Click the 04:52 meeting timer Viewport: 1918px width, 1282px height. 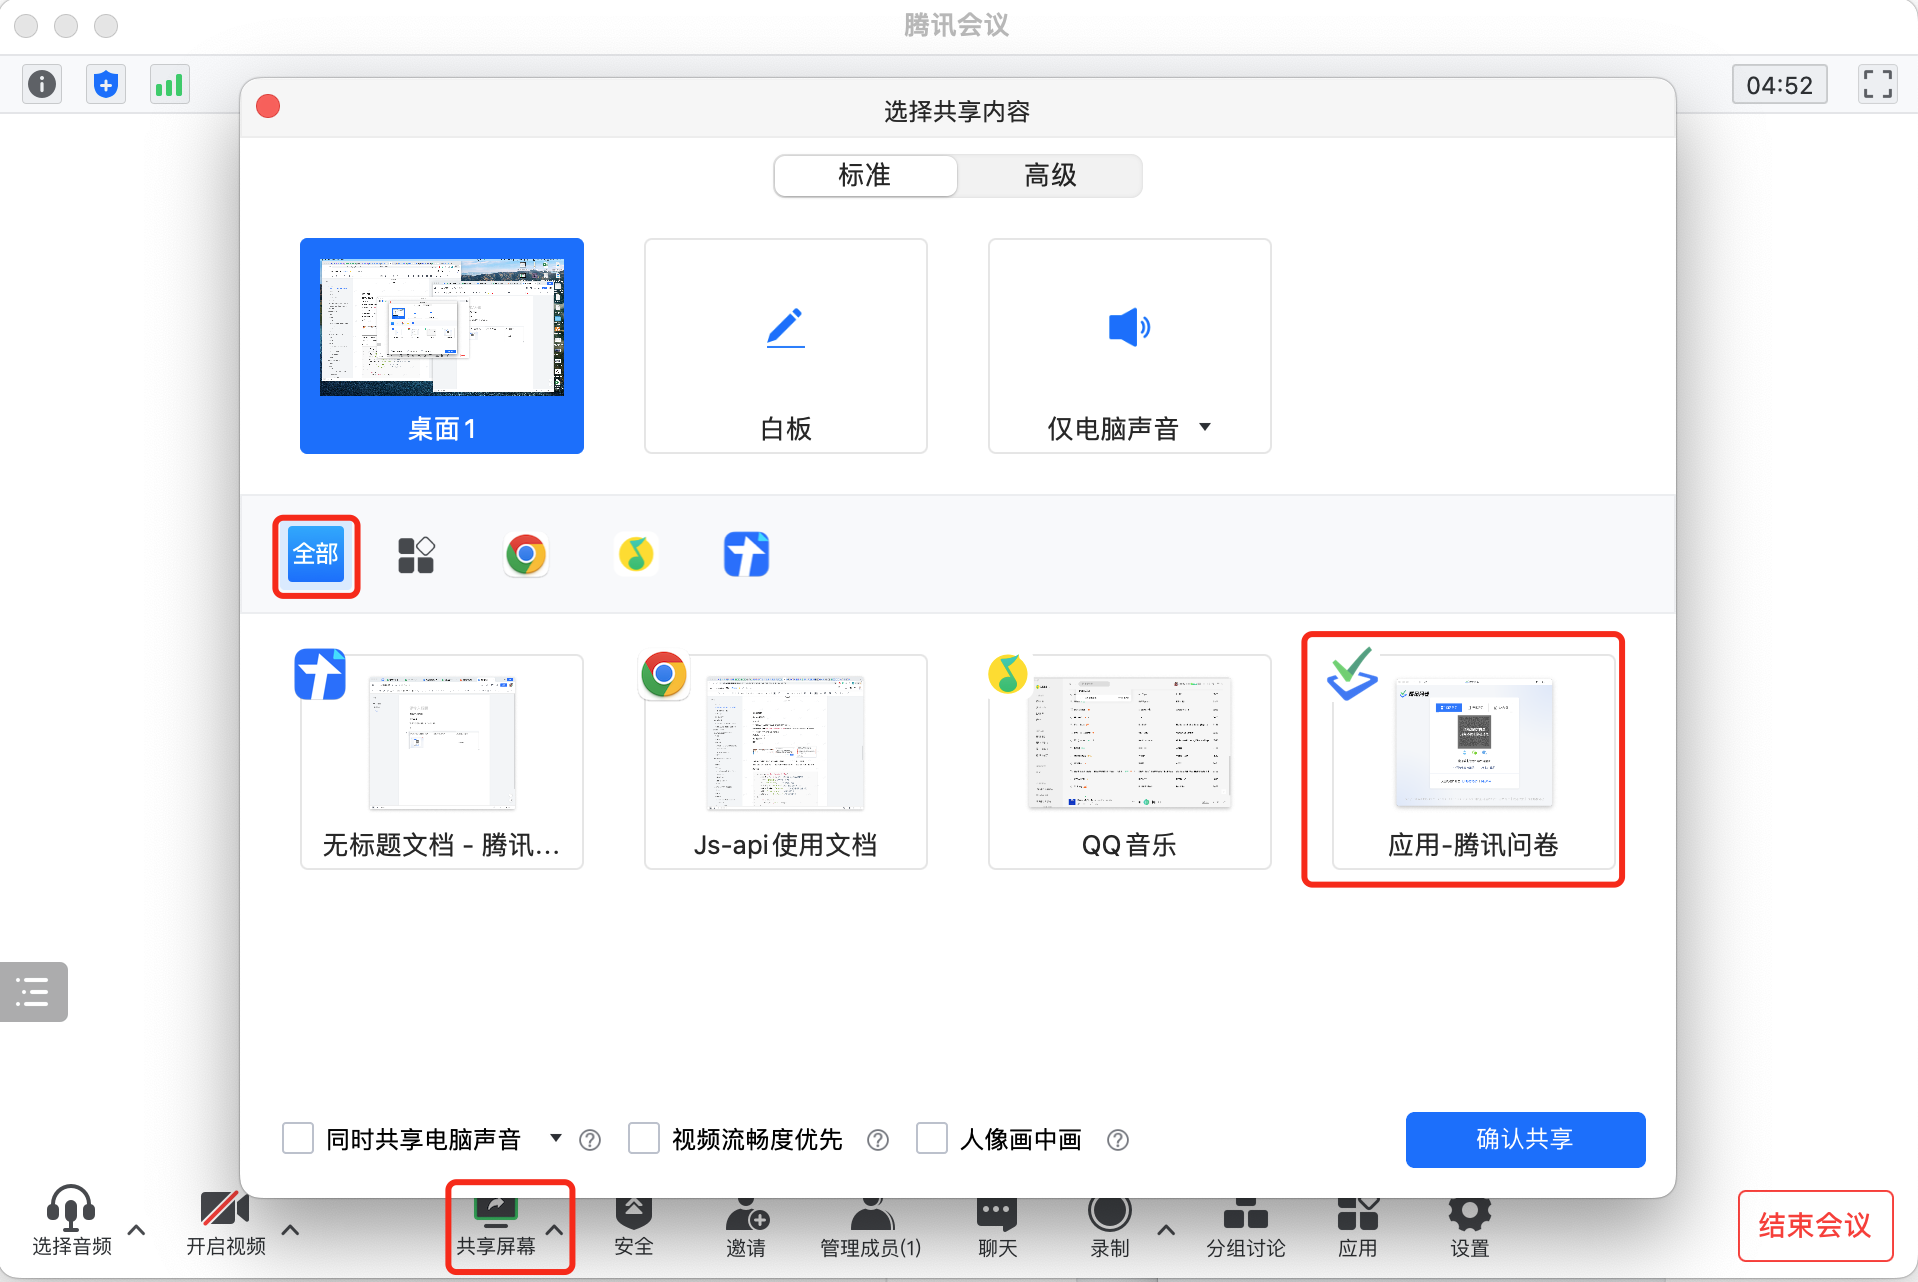click(x=1779, y=85)
